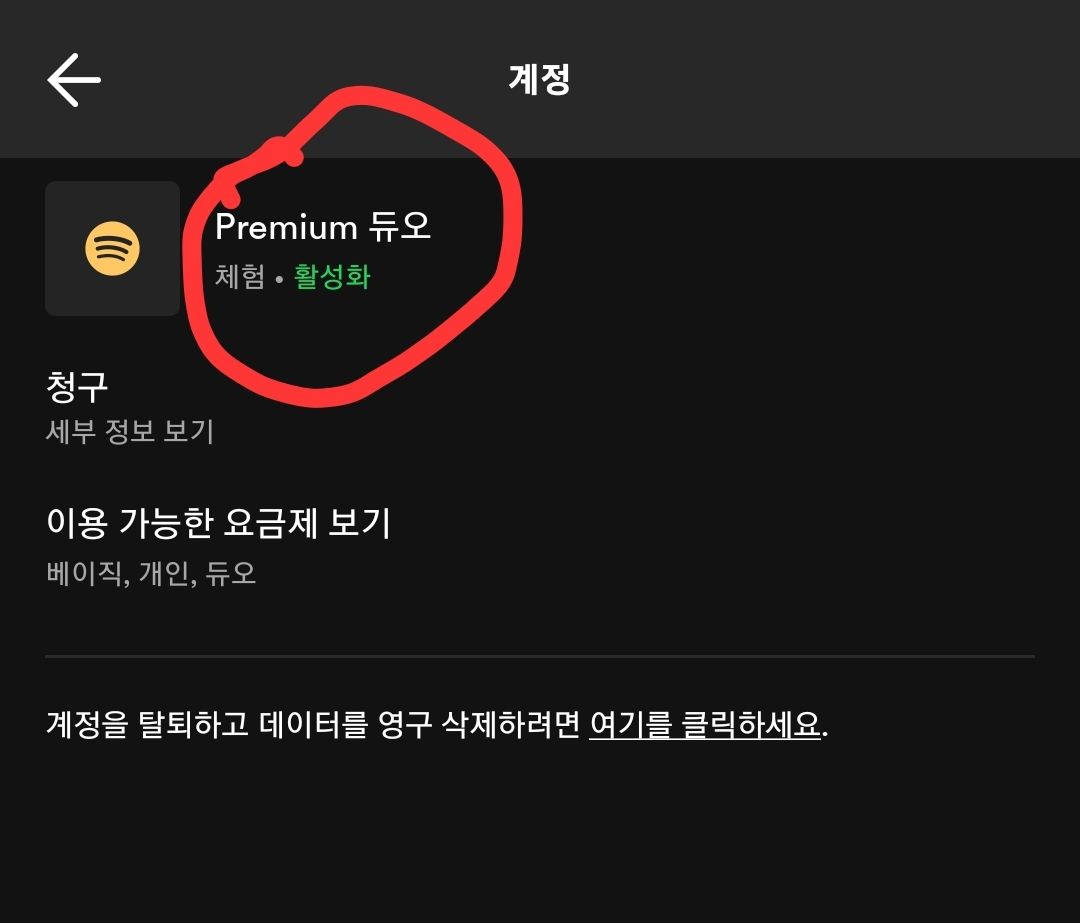Click the horizontal divider line
The height and width of the screenshot is (923, 1080).
click(540, 656)
